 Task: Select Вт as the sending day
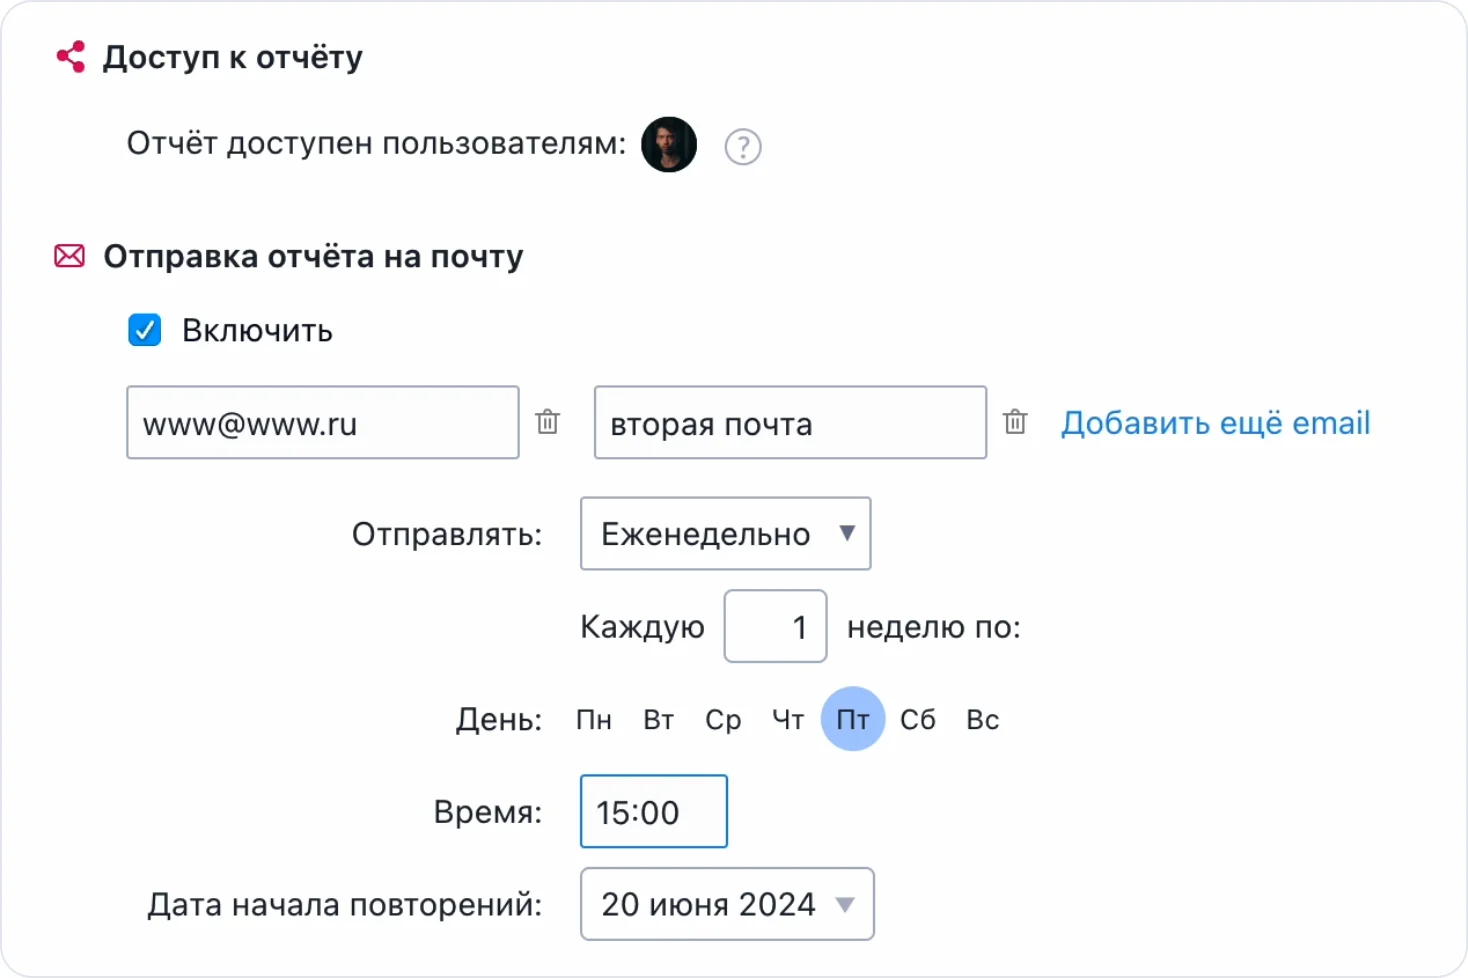point(659,720)
